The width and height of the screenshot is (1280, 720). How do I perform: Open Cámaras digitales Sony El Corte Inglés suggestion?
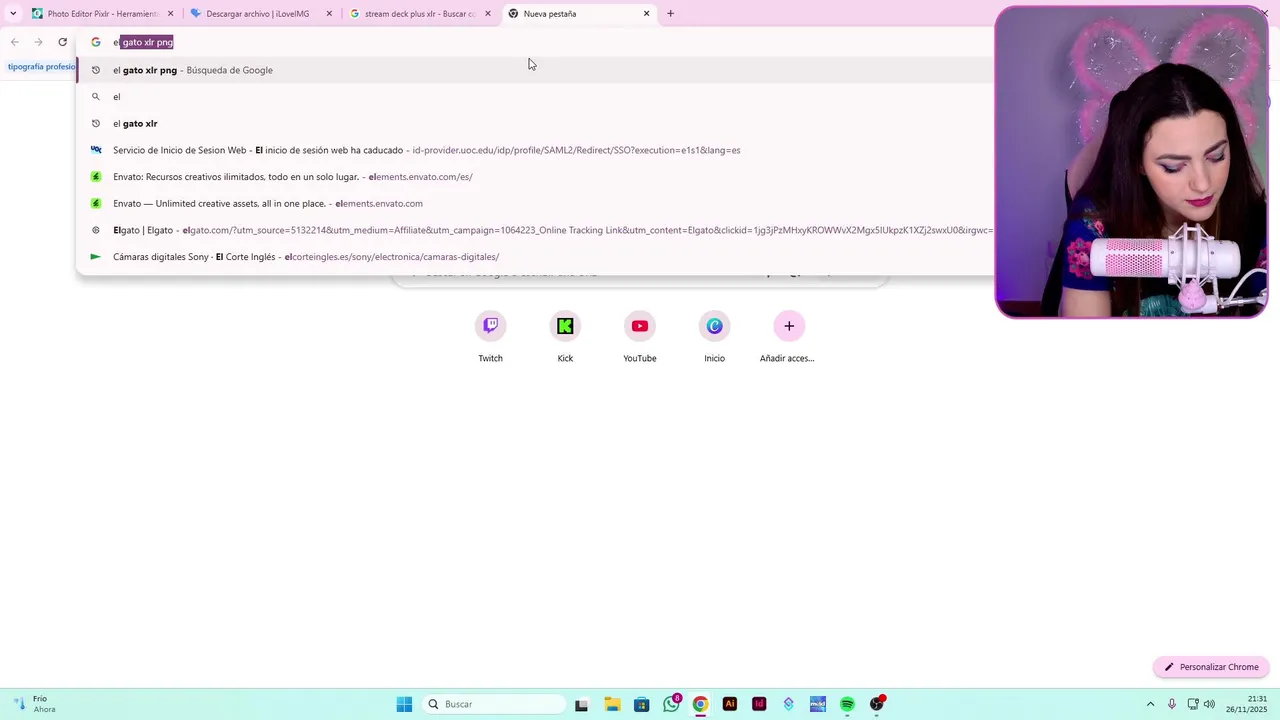tap(535, 257)
